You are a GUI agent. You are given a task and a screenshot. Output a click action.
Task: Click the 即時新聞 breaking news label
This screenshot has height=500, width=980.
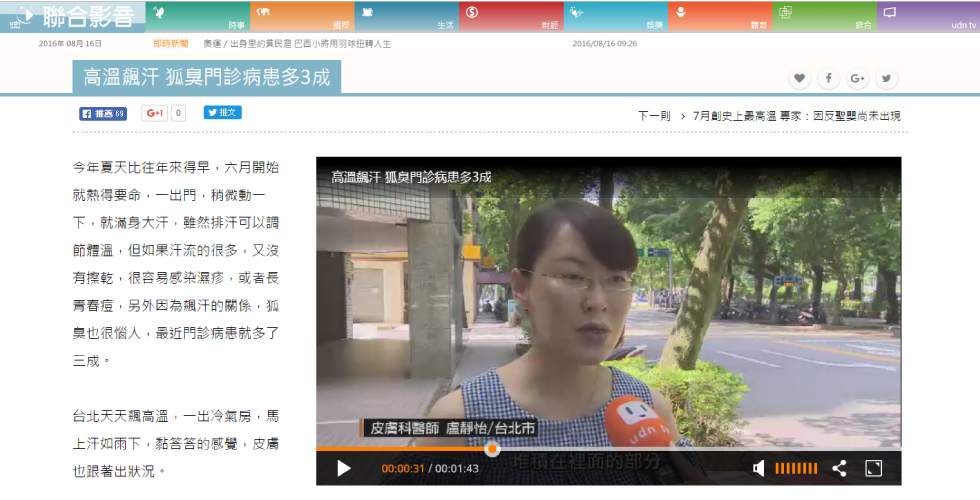171,43
